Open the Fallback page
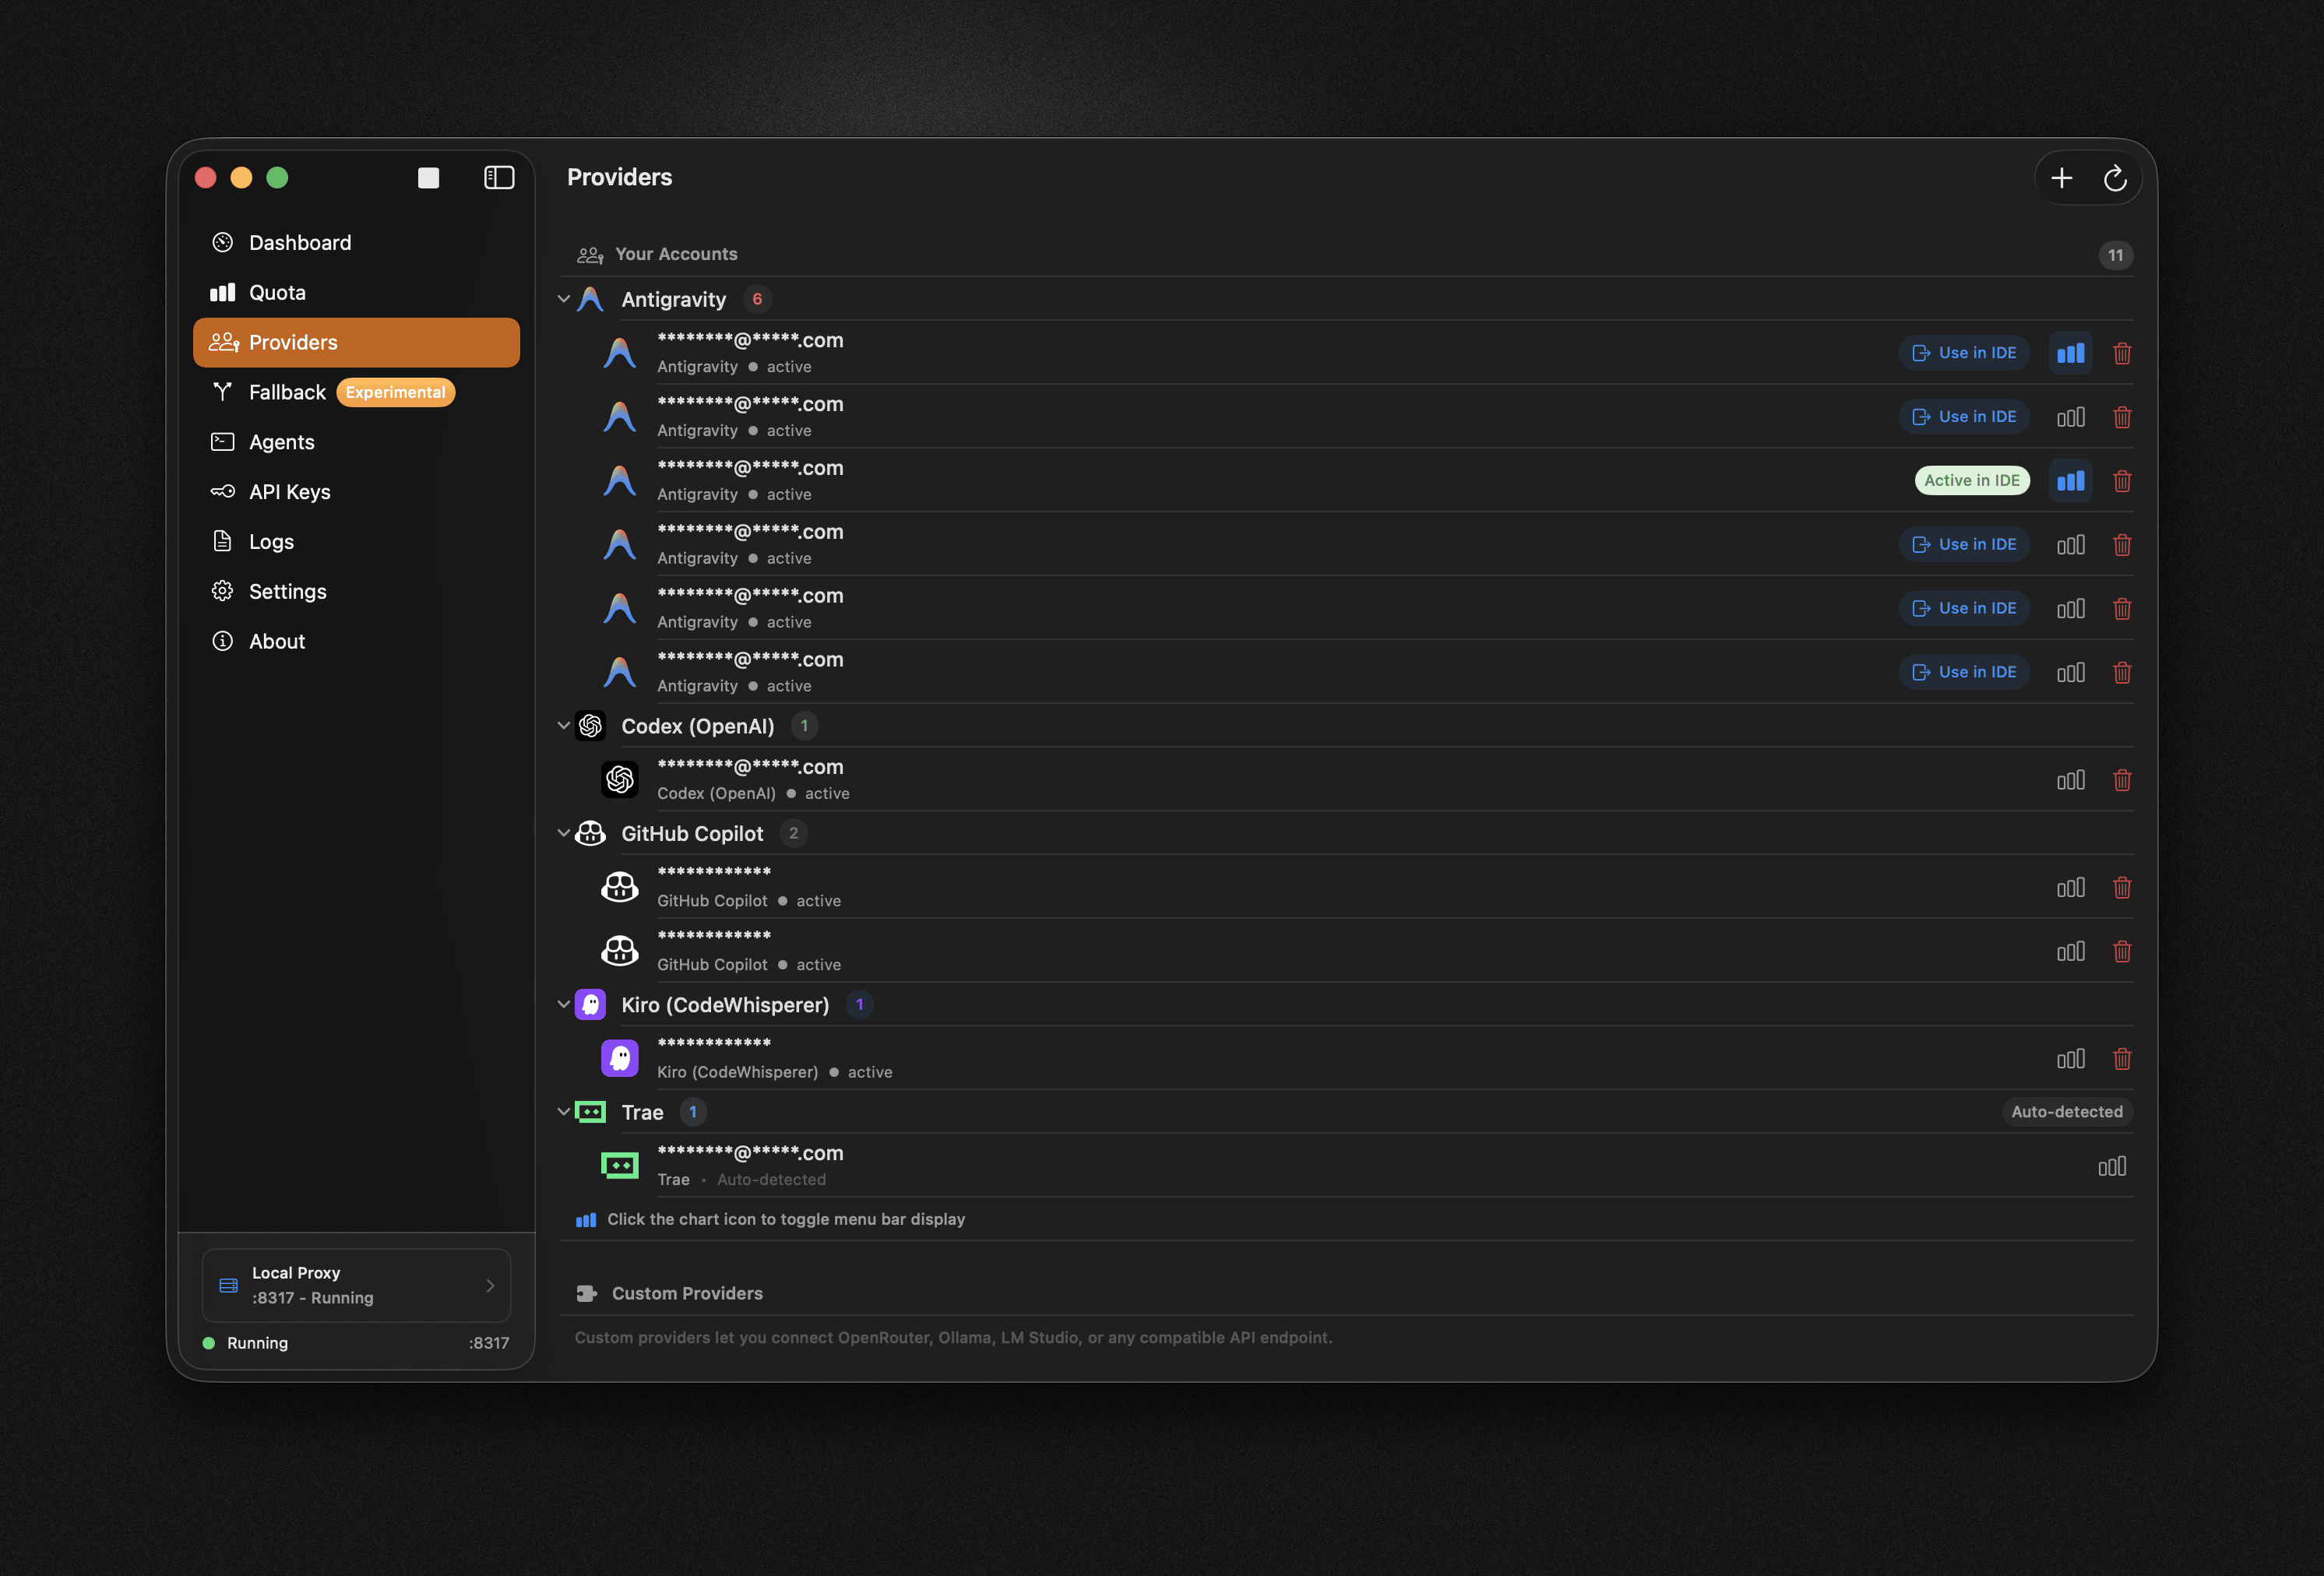 pos(356,392)
